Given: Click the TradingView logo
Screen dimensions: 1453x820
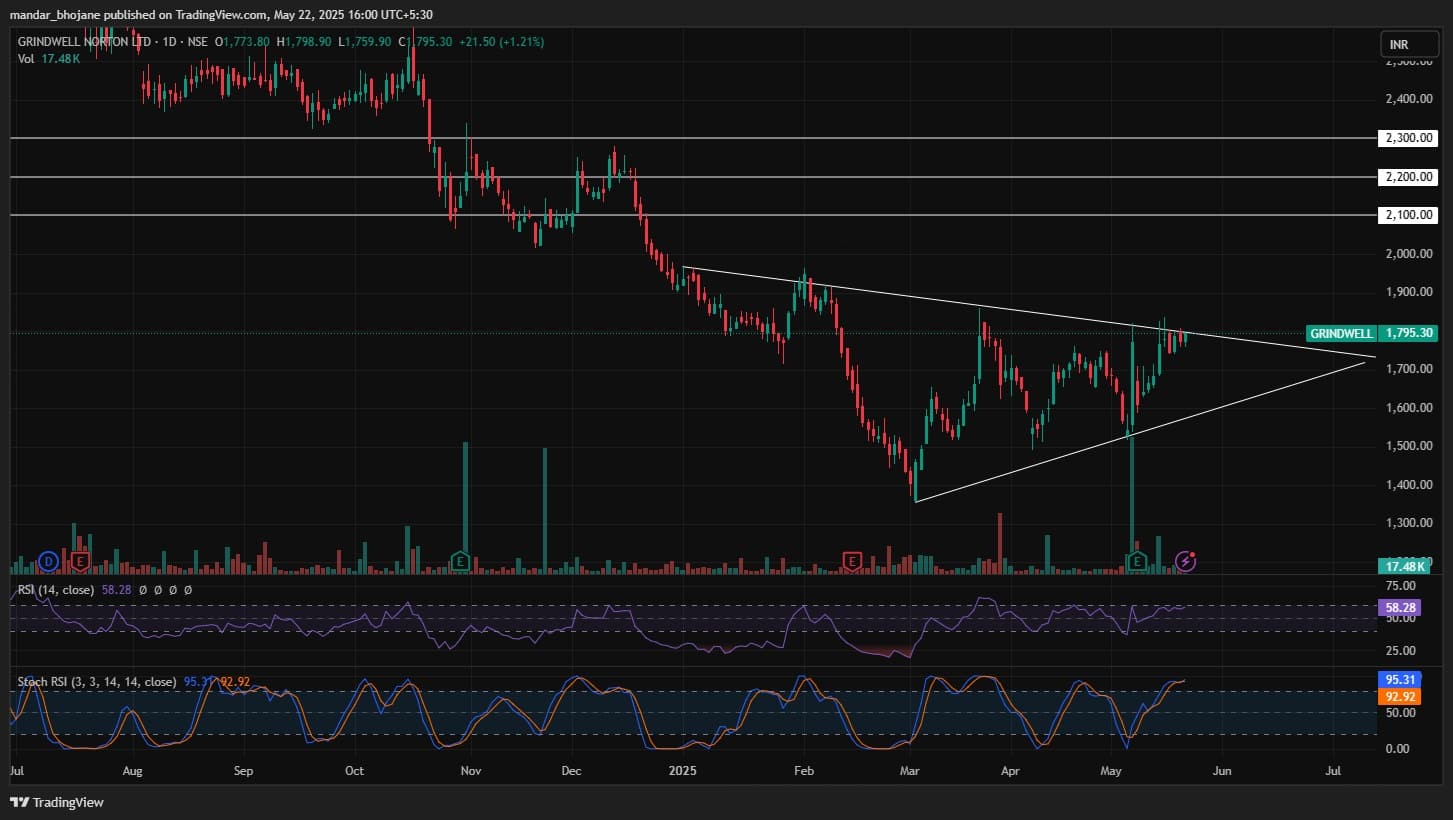Looking at the screenshot, I should 57,802.
